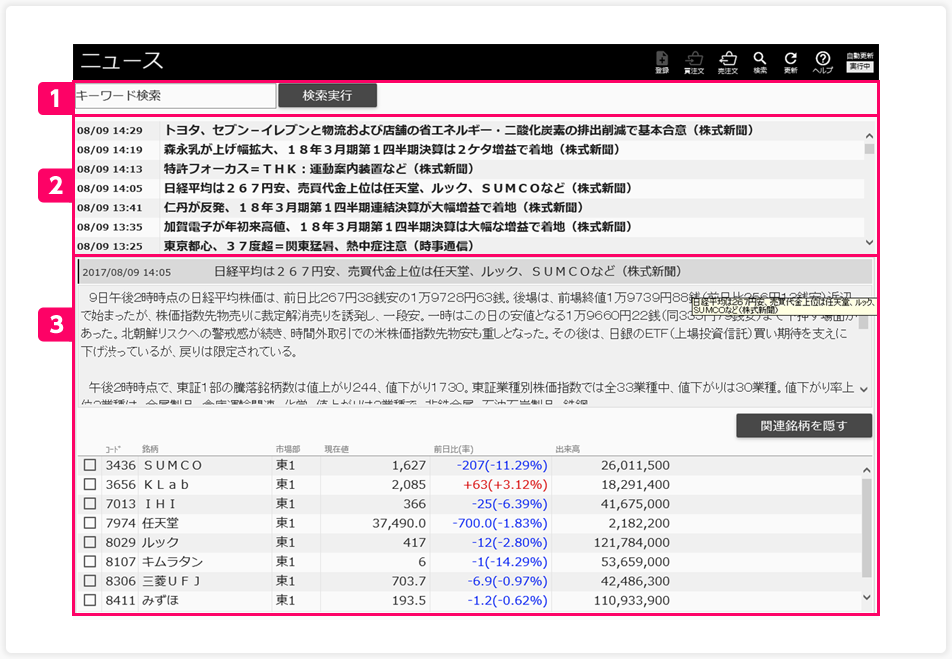Check the box for 8411 みずほ

(90, 600)
